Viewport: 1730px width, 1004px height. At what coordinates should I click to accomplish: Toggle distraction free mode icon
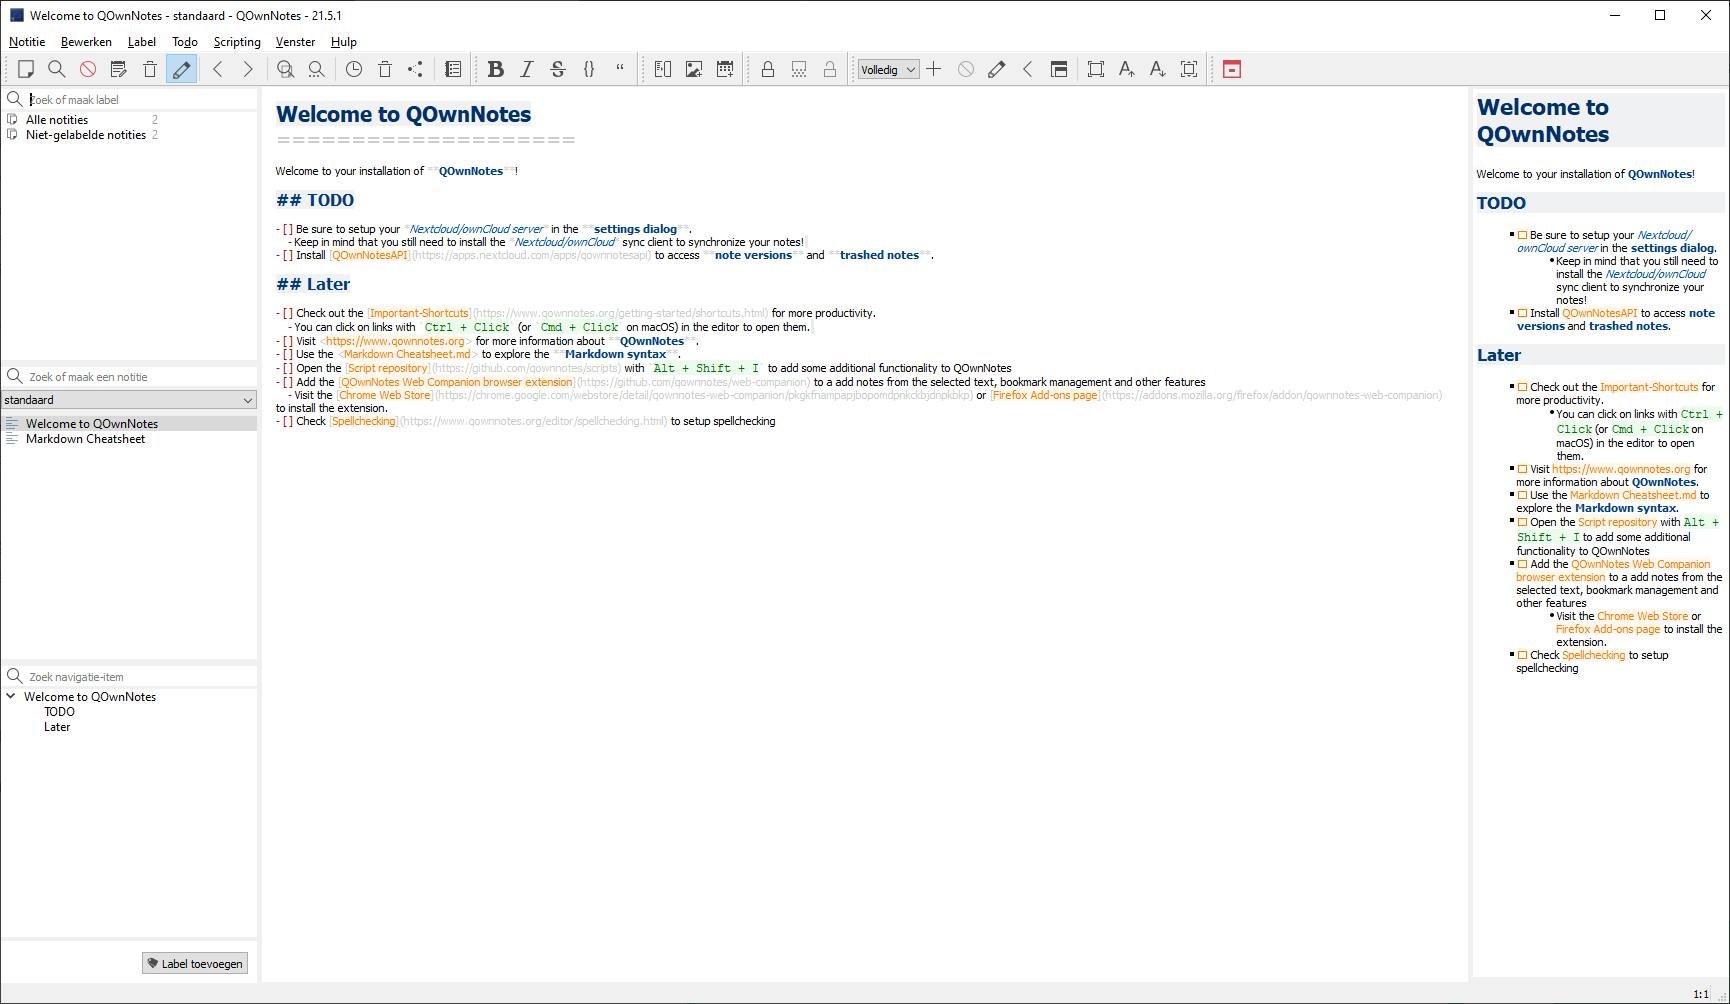point(1096,69)
